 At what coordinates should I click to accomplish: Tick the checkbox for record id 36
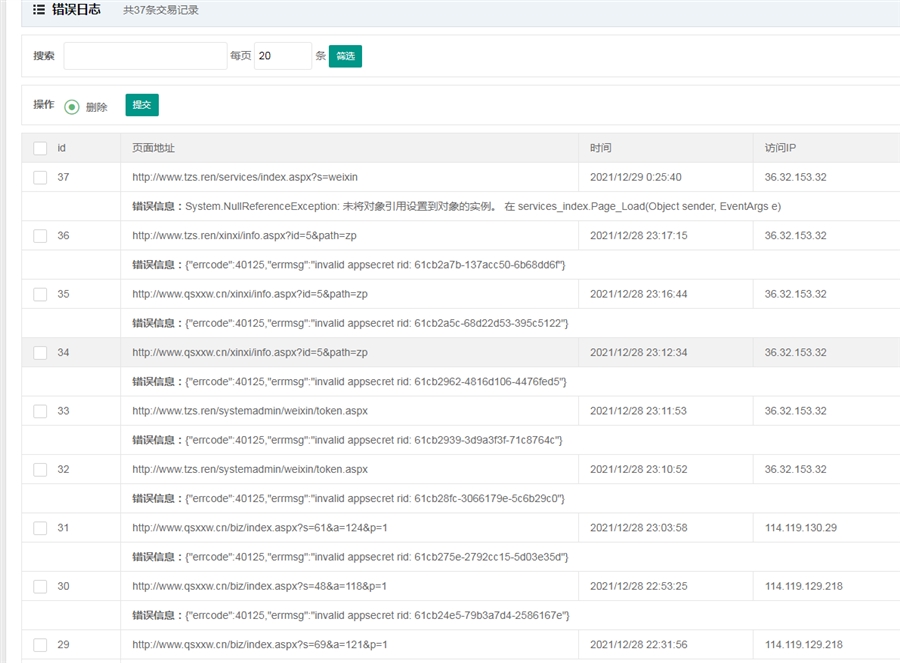[x=40, y=236]
